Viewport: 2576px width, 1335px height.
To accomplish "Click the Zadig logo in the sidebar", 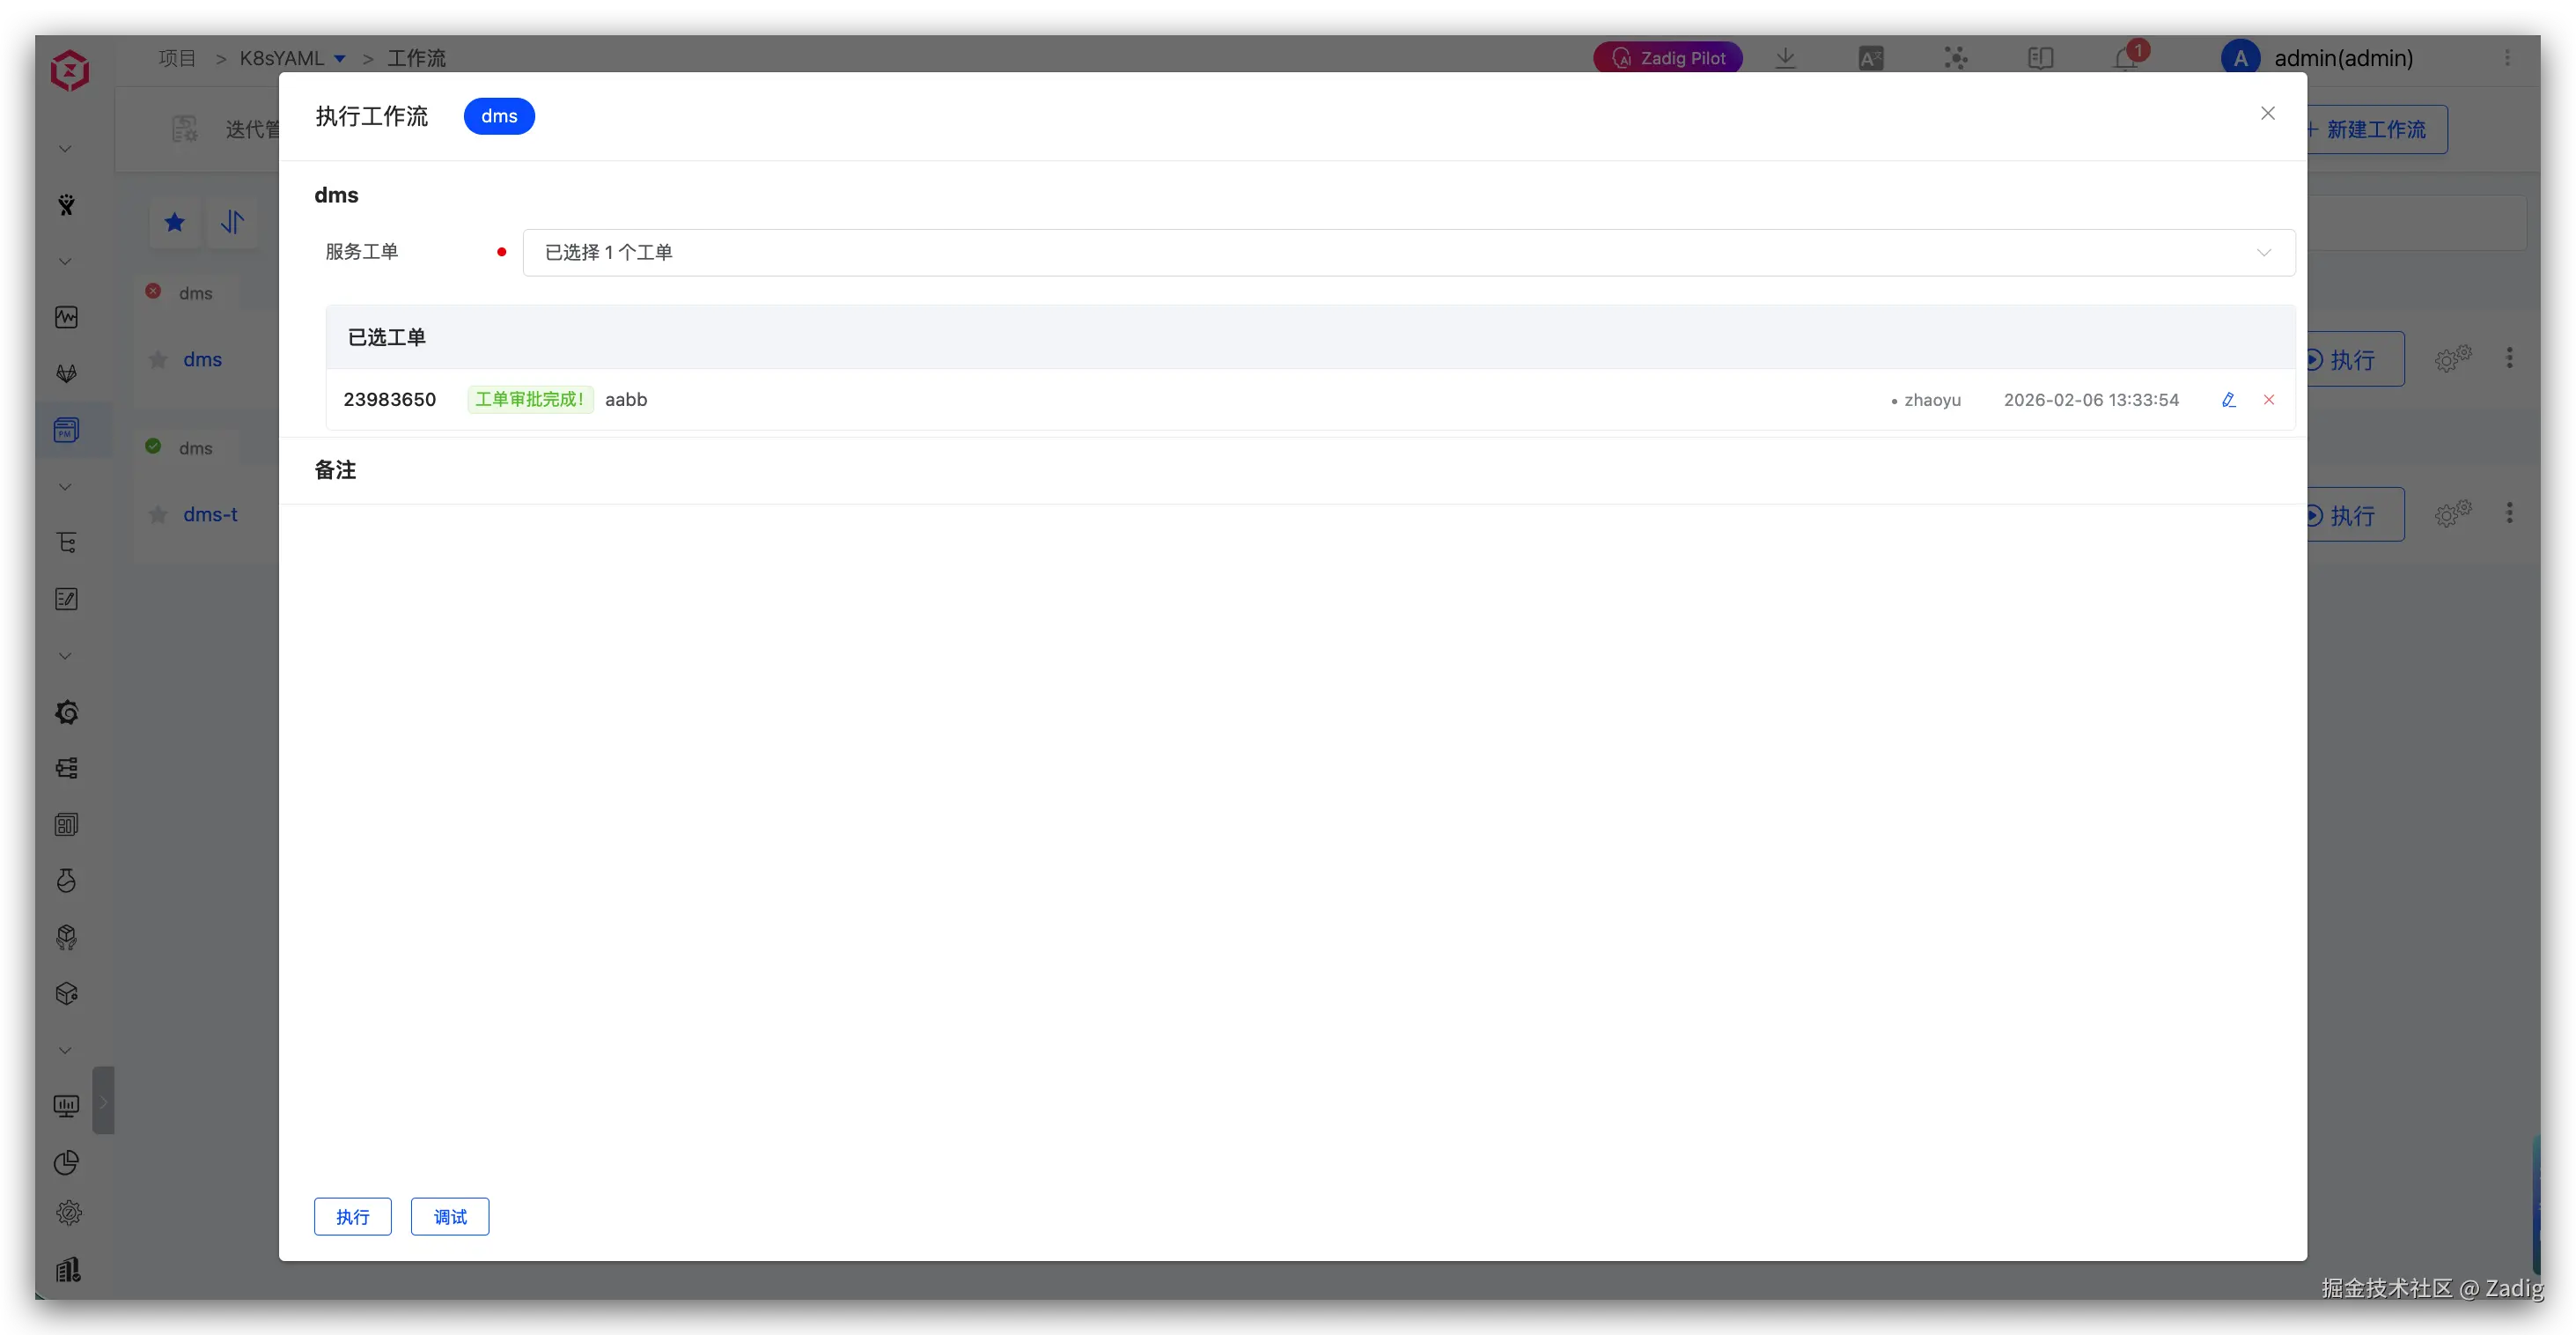I will [x=70, y=70].
